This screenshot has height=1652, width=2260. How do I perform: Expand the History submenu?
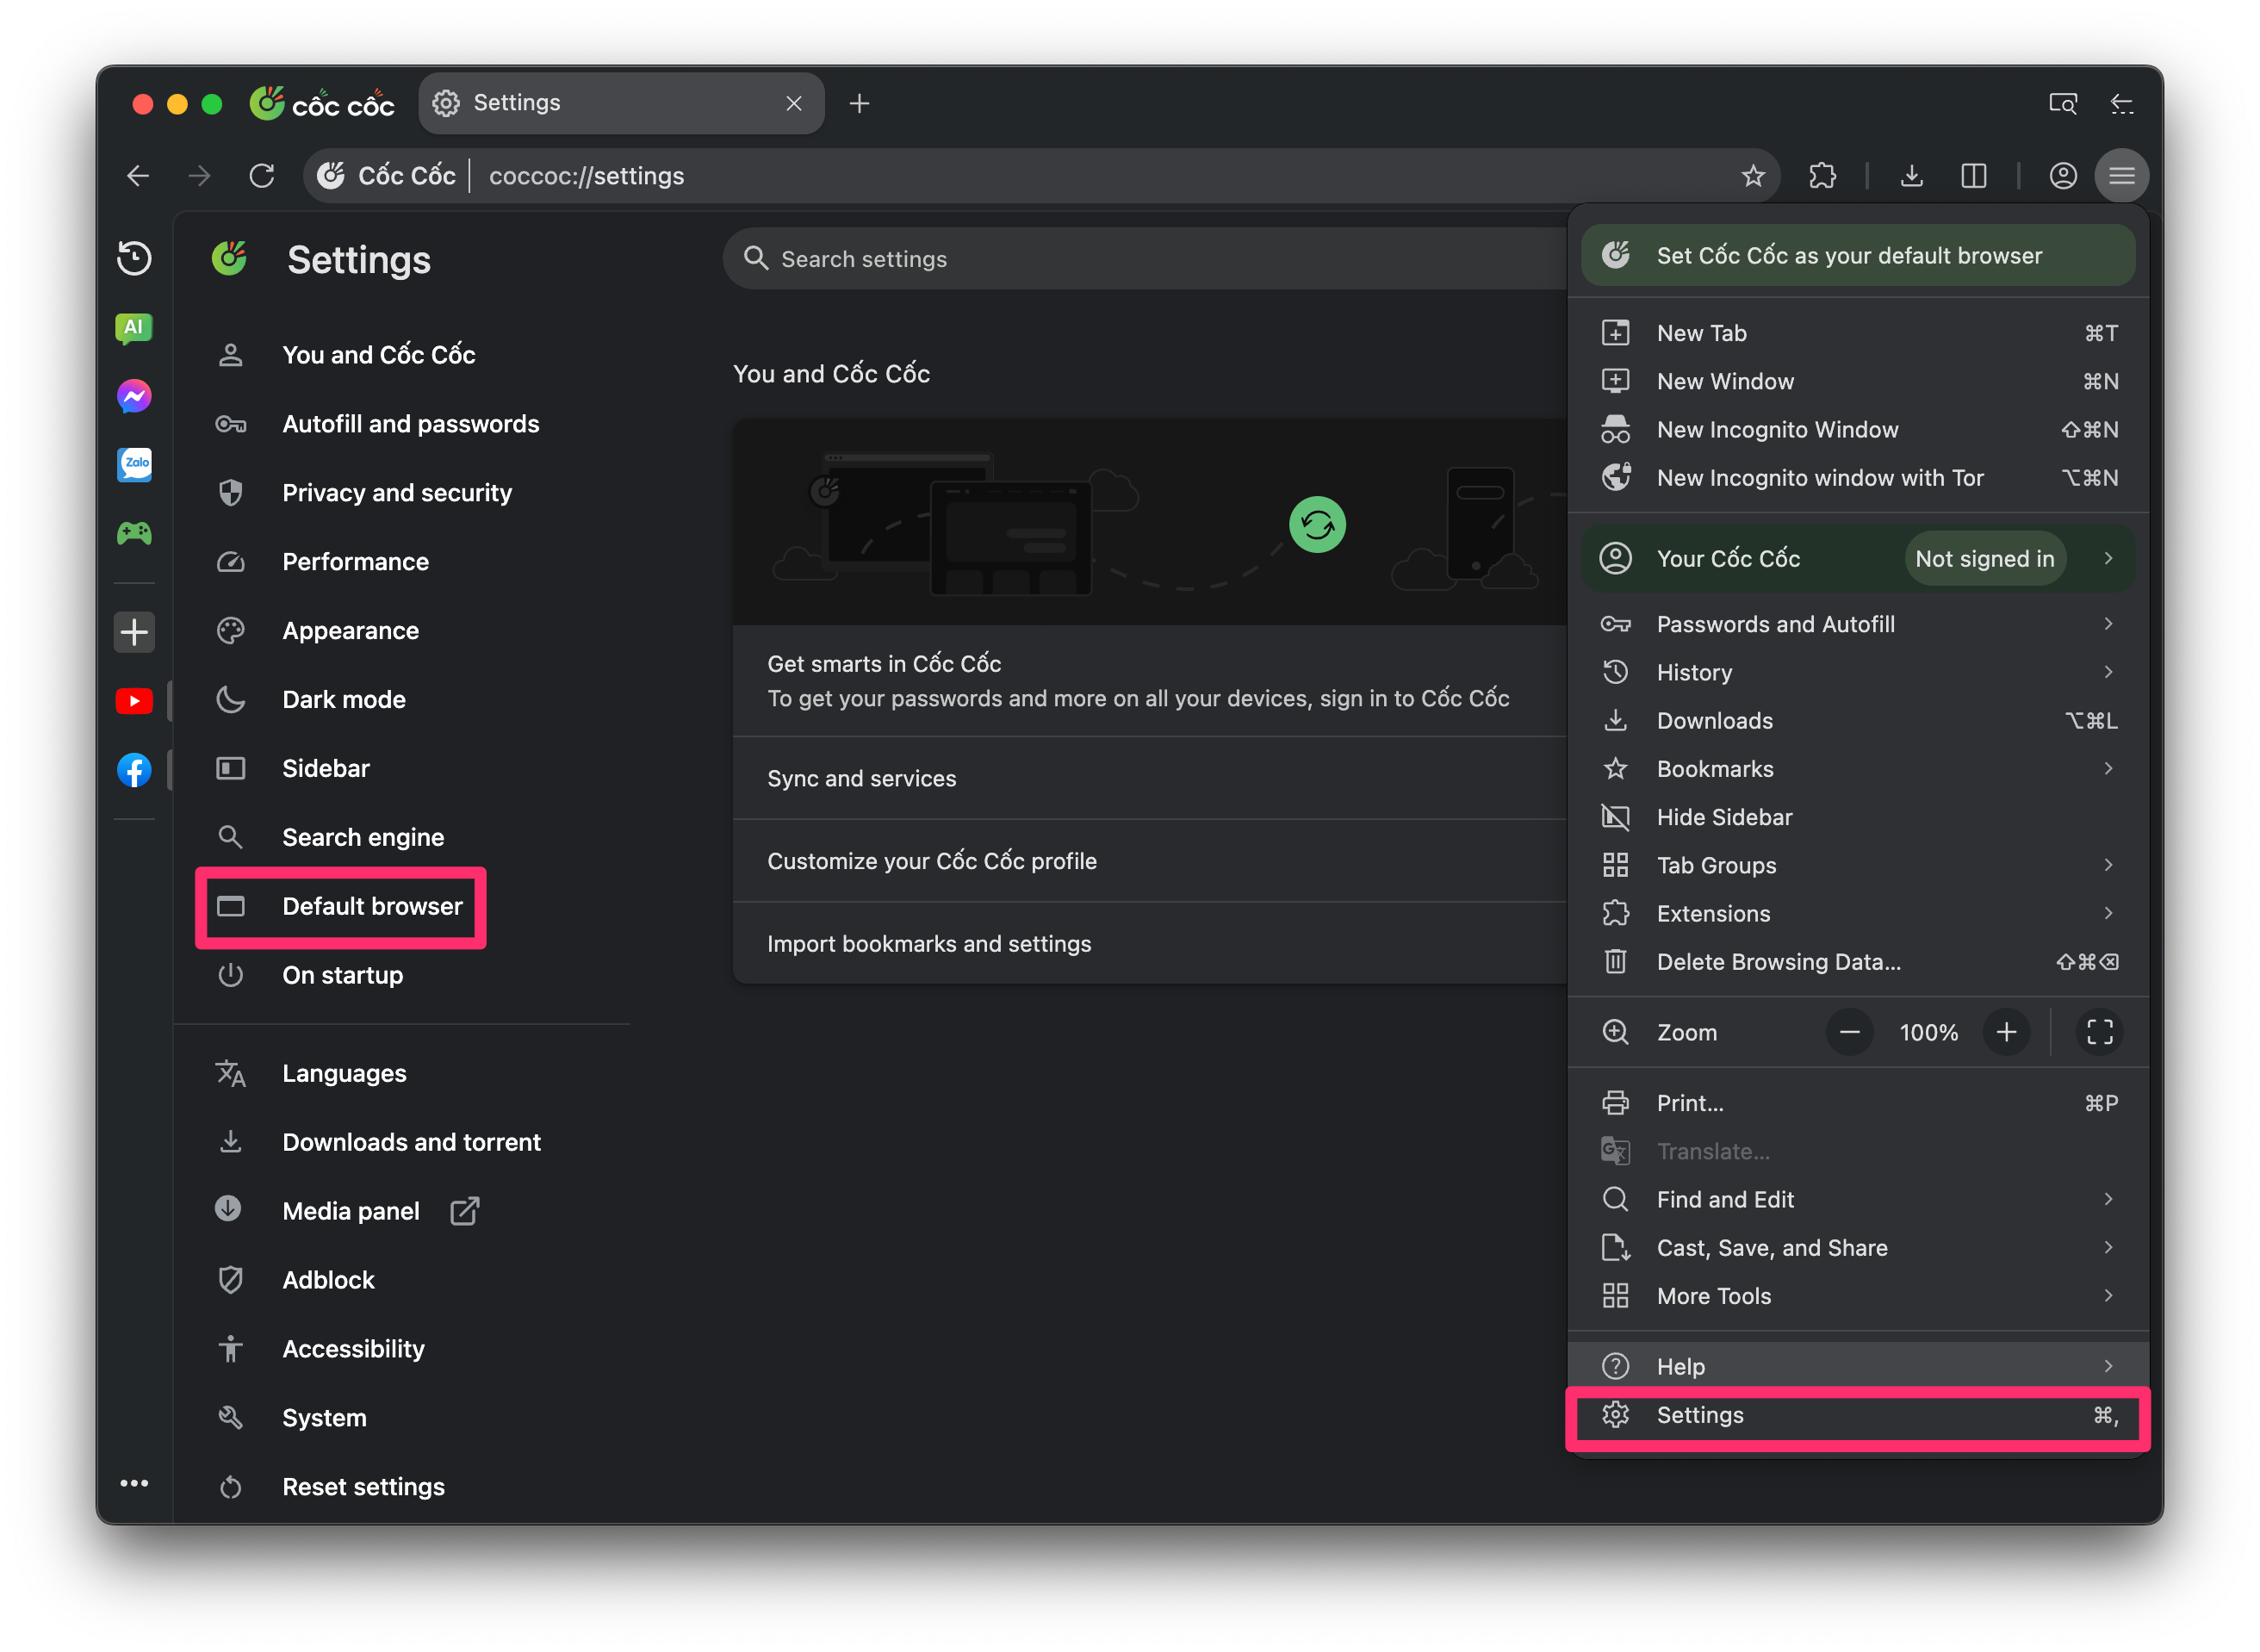click(x=2108, y=672)
